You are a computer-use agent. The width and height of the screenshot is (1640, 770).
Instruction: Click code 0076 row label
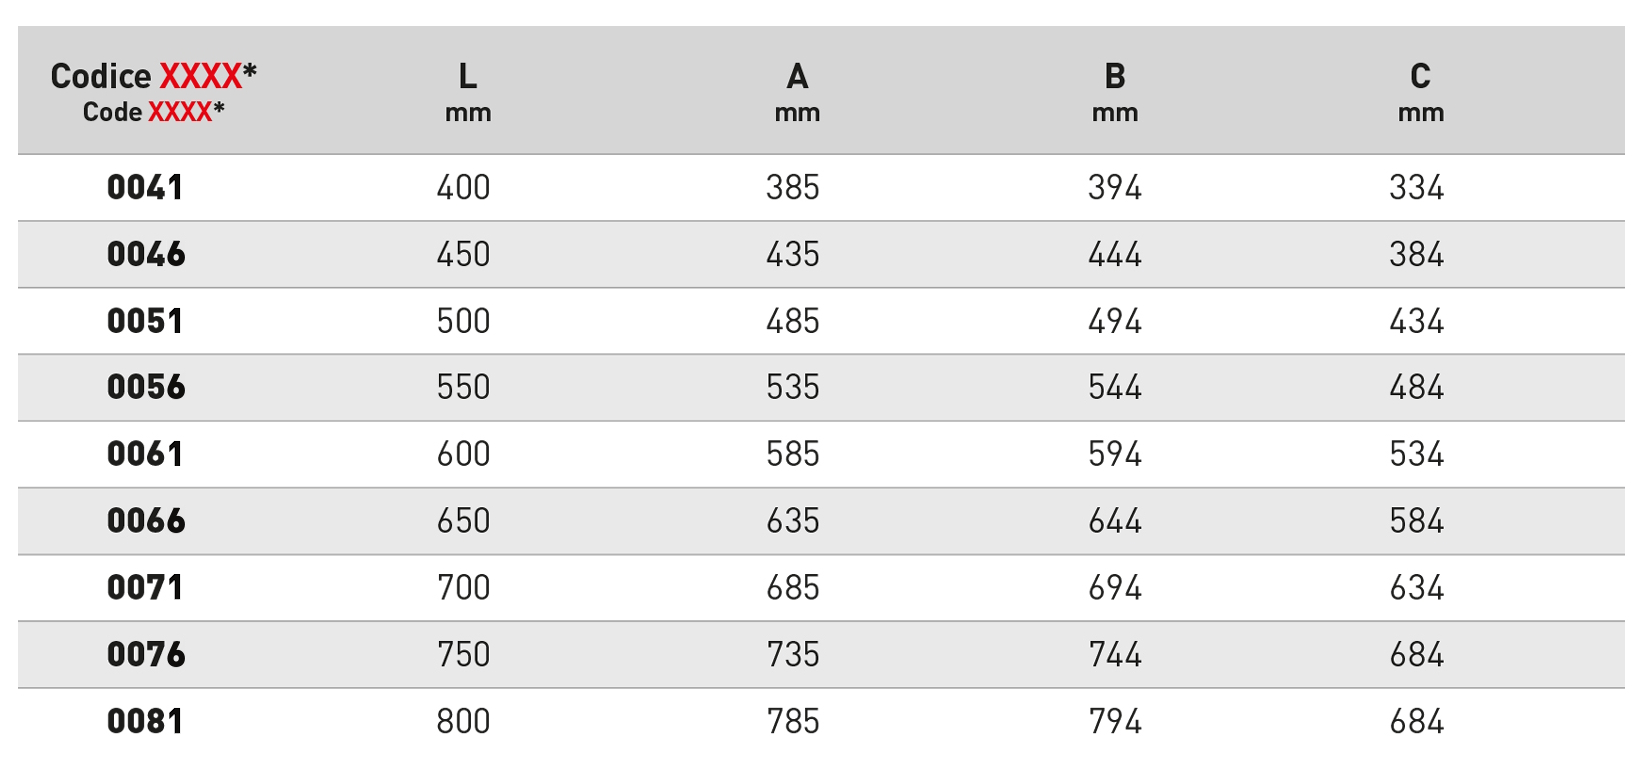[146, 654]
